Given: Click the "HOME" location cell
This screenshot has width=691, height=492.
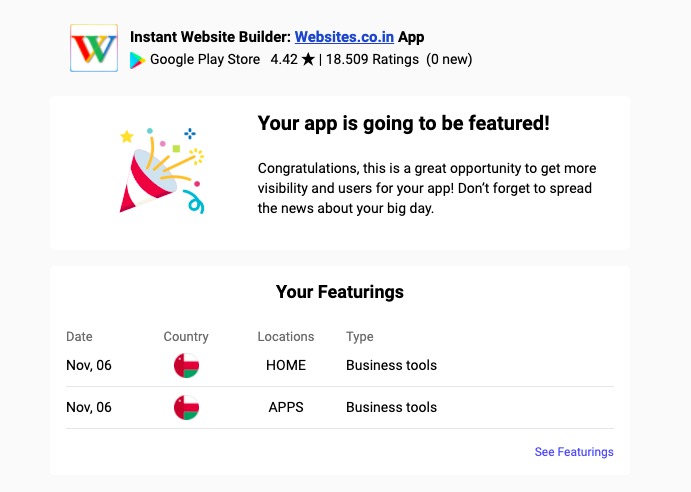Looking at the screenshot, I should coord(286,365).
